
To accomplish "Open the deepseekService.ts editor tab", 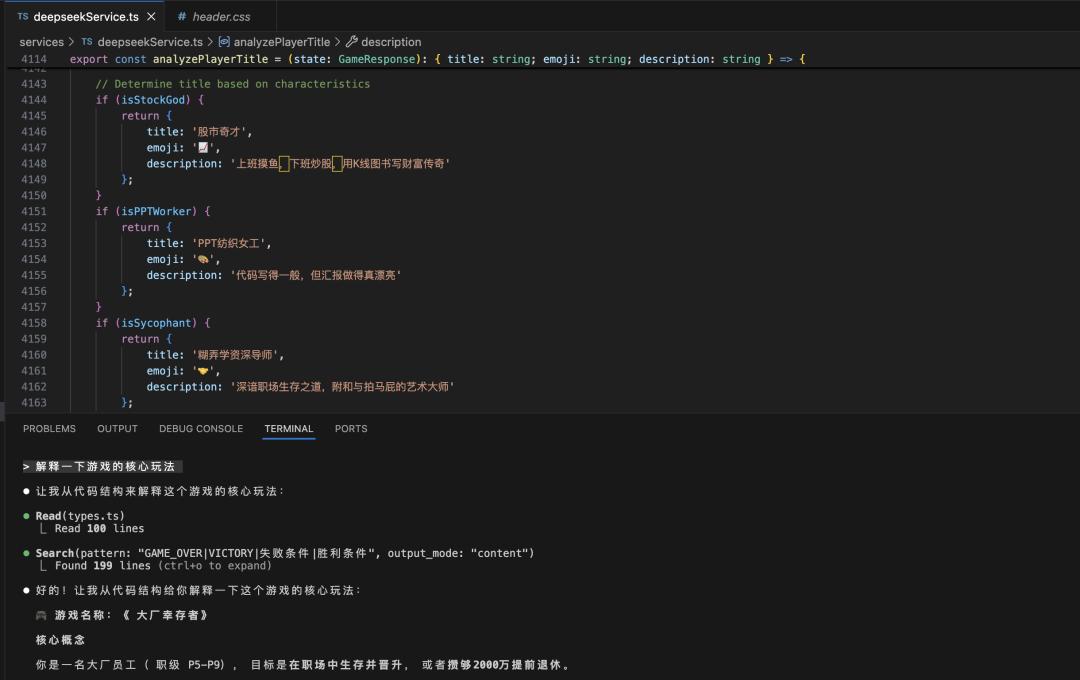I will click(x=85, y=17).
